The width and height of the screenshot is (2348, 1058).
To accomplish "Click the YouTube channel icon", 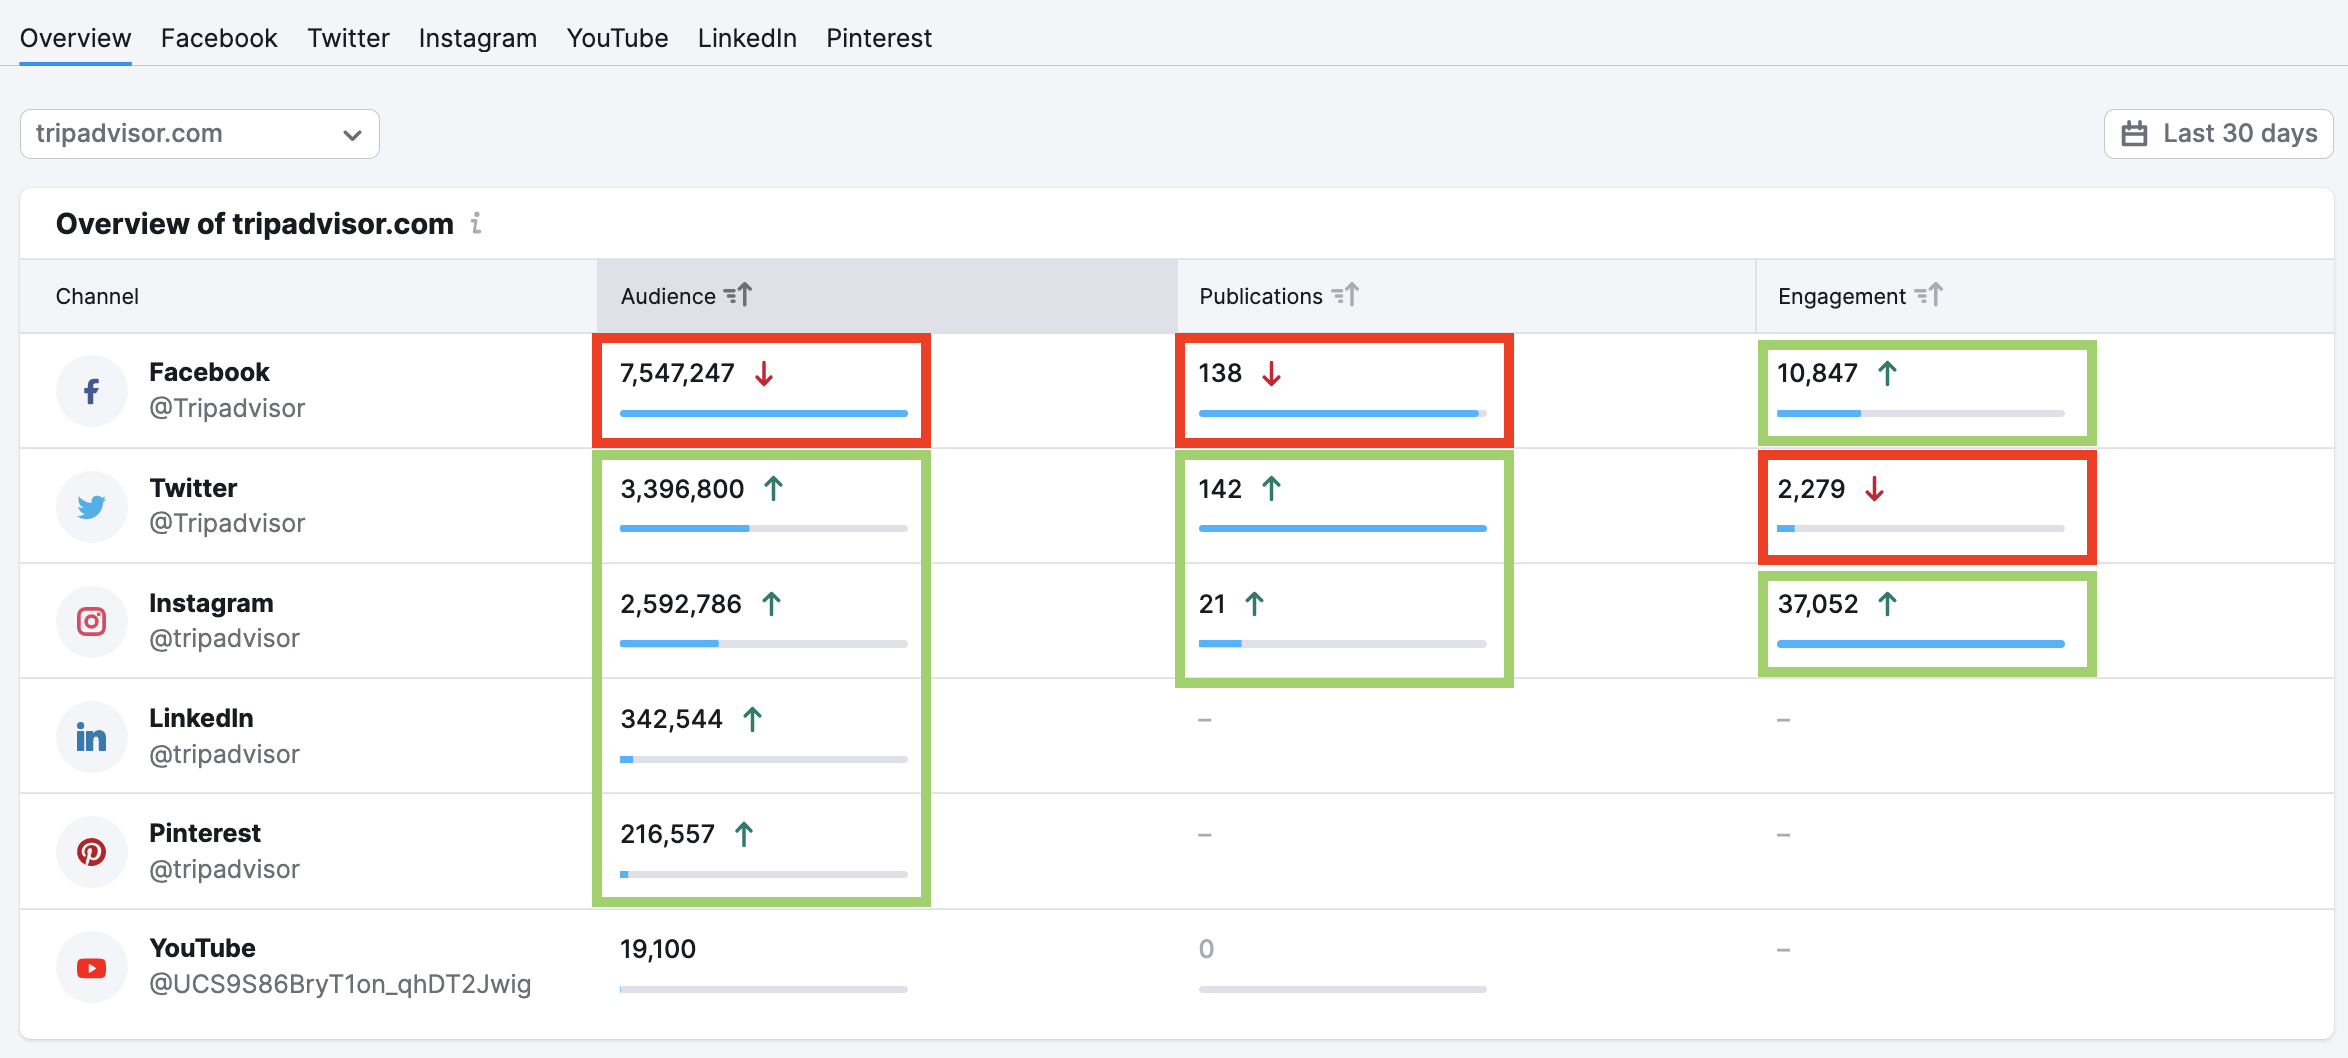I will click(x=91, y=968).
